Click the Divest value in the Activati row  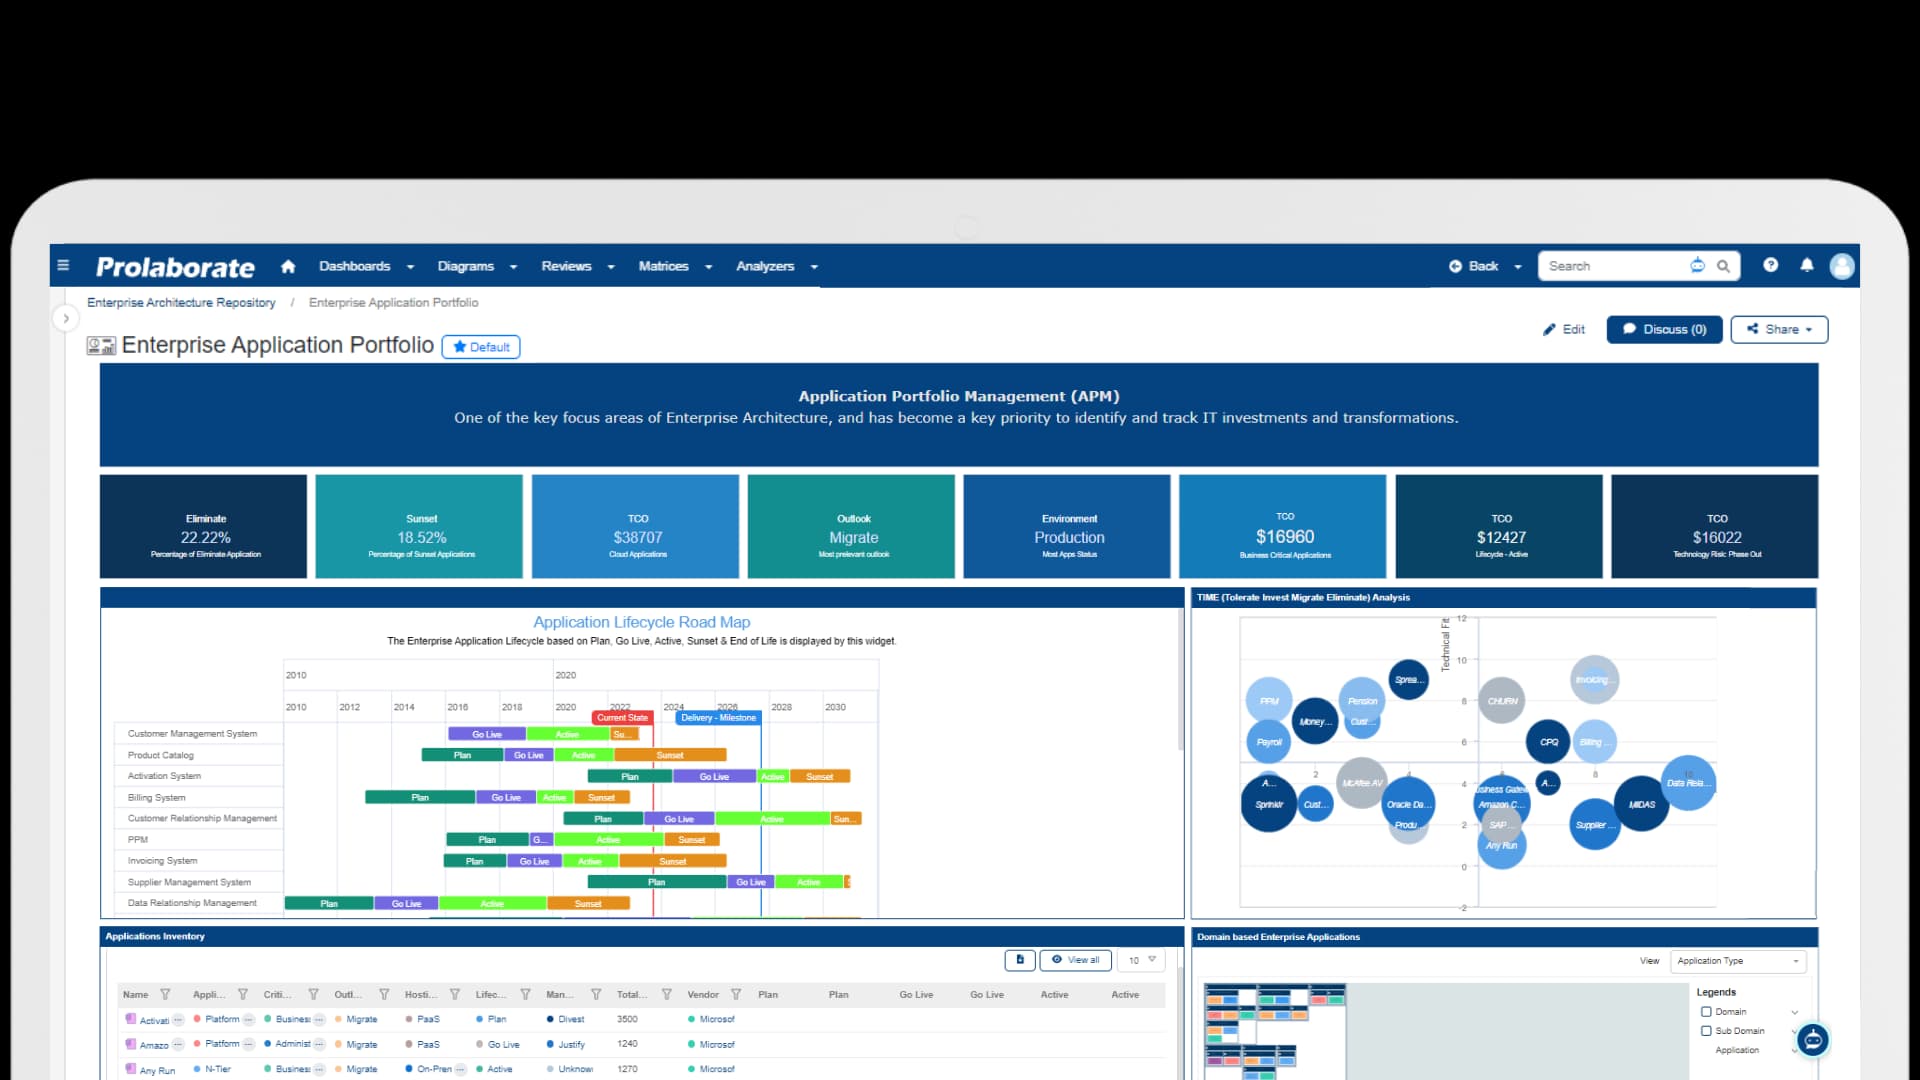tap(571, 1020)
